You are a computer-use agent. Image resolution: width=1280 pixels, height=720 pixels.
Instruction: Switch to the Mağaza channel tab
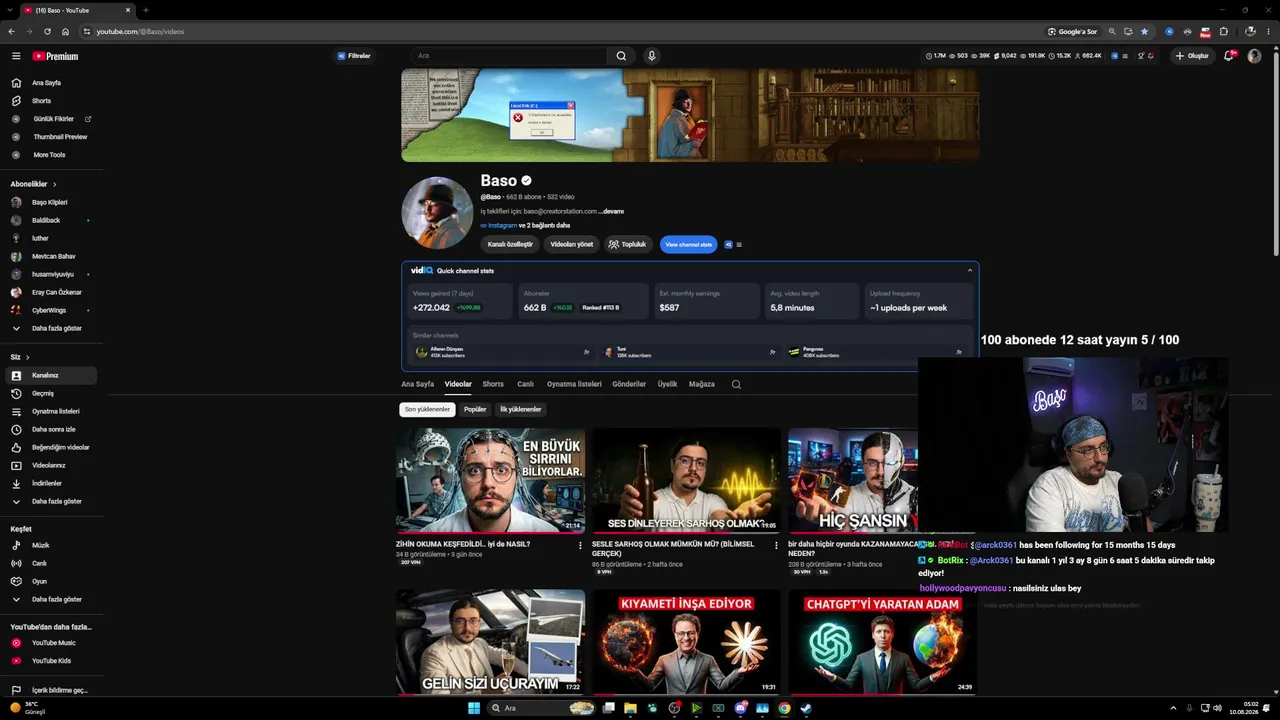coord(702,384)
